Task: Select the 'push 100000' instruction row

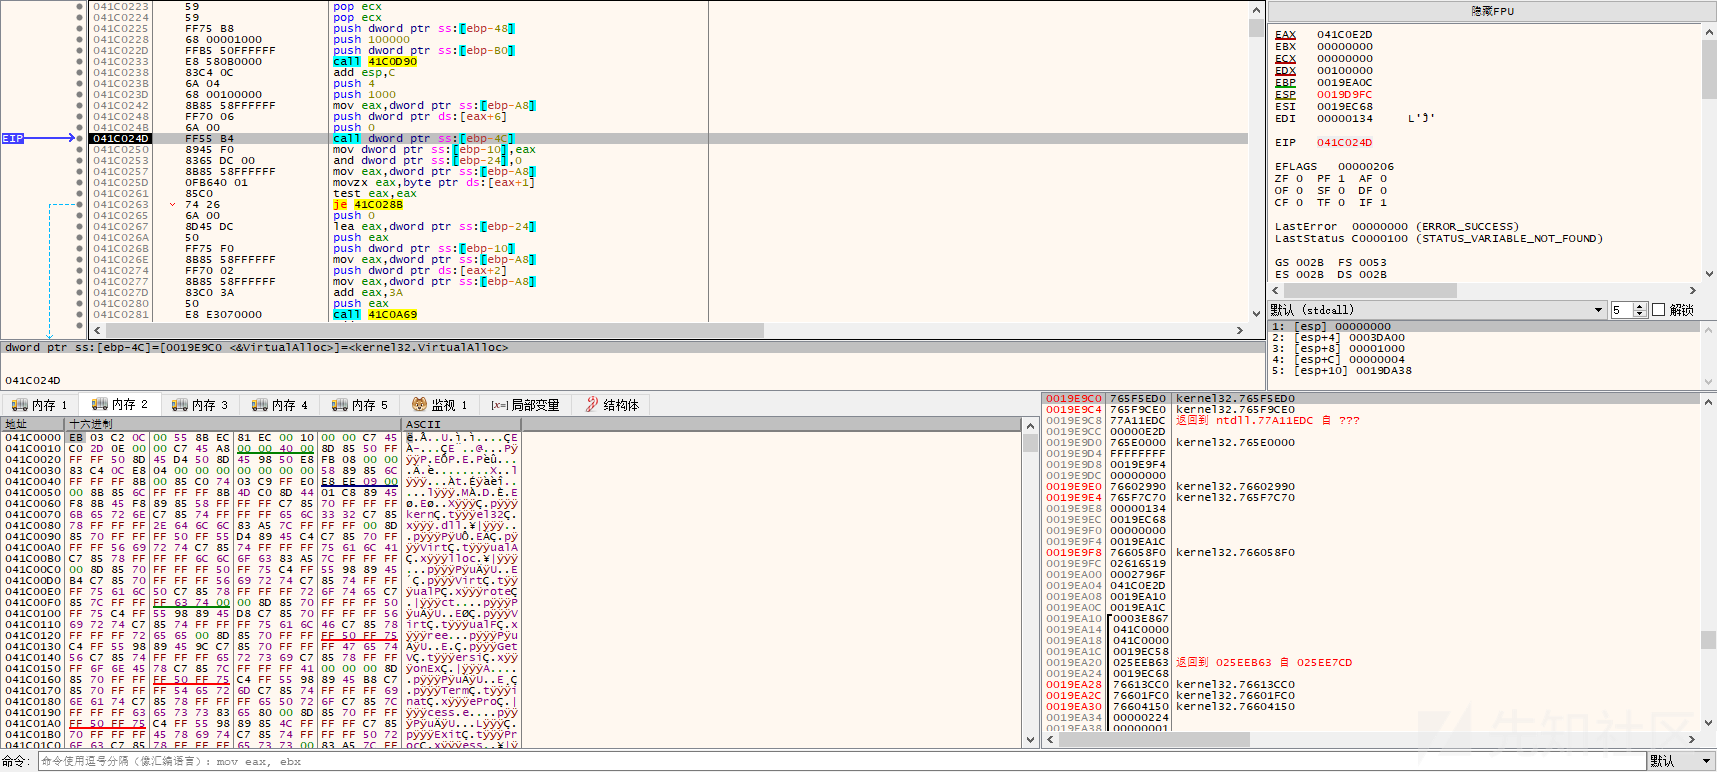Action: (x=668, y=40)
